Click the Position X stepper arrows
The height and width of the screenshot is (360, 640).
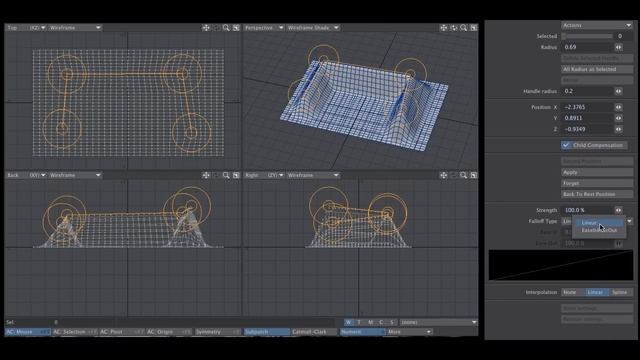(619, 107)
